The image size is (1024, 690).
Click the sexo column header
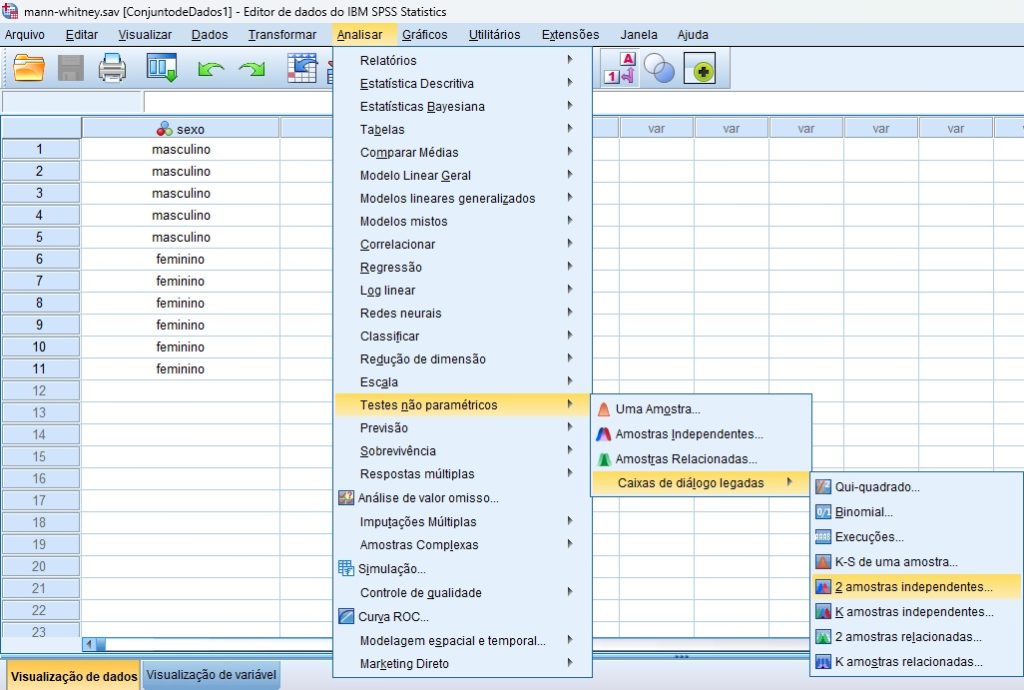pyautogui.click(x=180, y=129)
